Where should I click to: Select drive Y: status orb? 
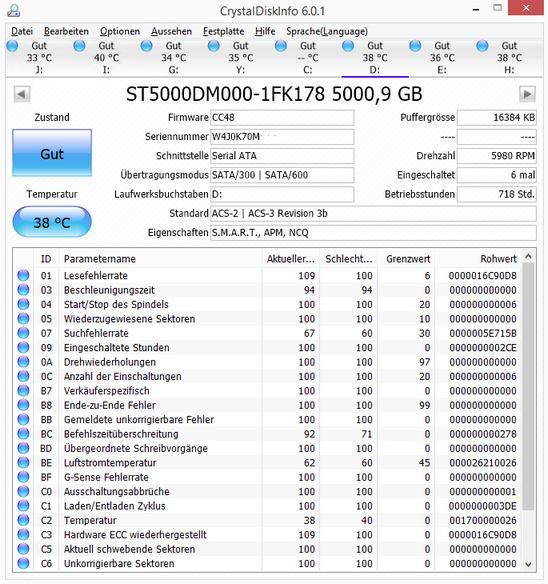(214, 46)
